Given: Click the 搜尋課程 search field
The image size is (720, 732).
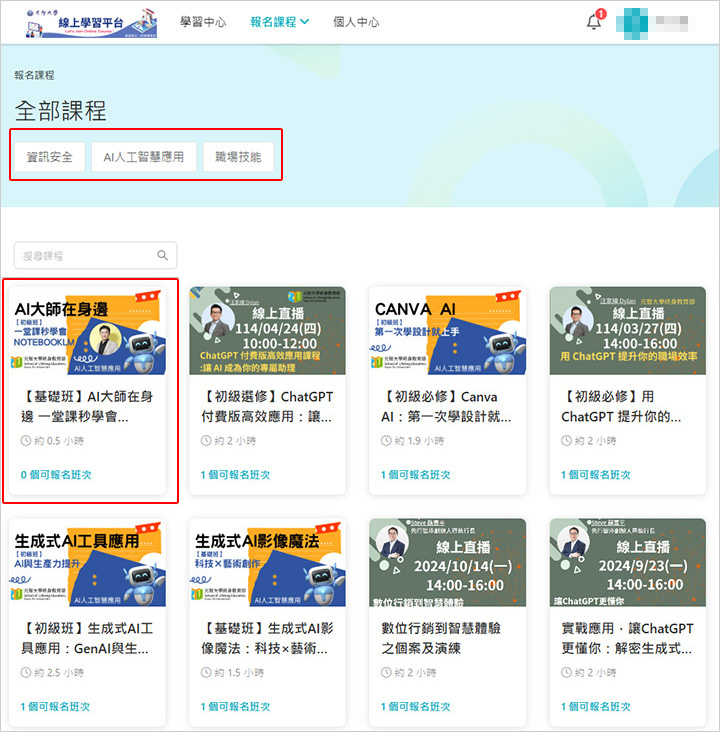Looking at the screenshot, I should [95, 255].
